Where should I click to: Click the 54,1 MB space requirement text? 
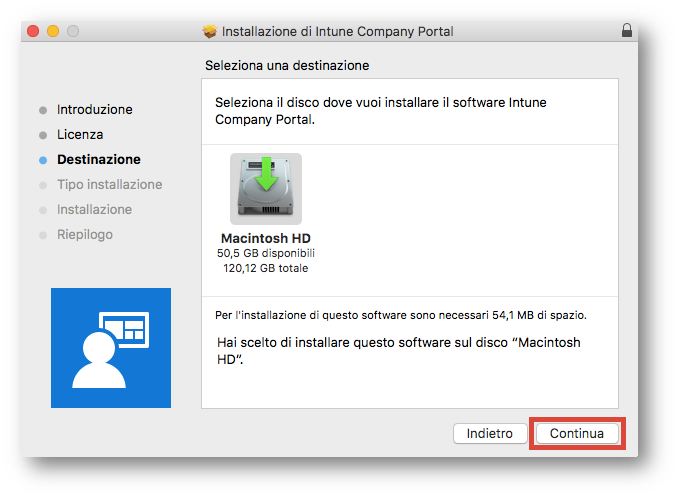pos(401,315)
